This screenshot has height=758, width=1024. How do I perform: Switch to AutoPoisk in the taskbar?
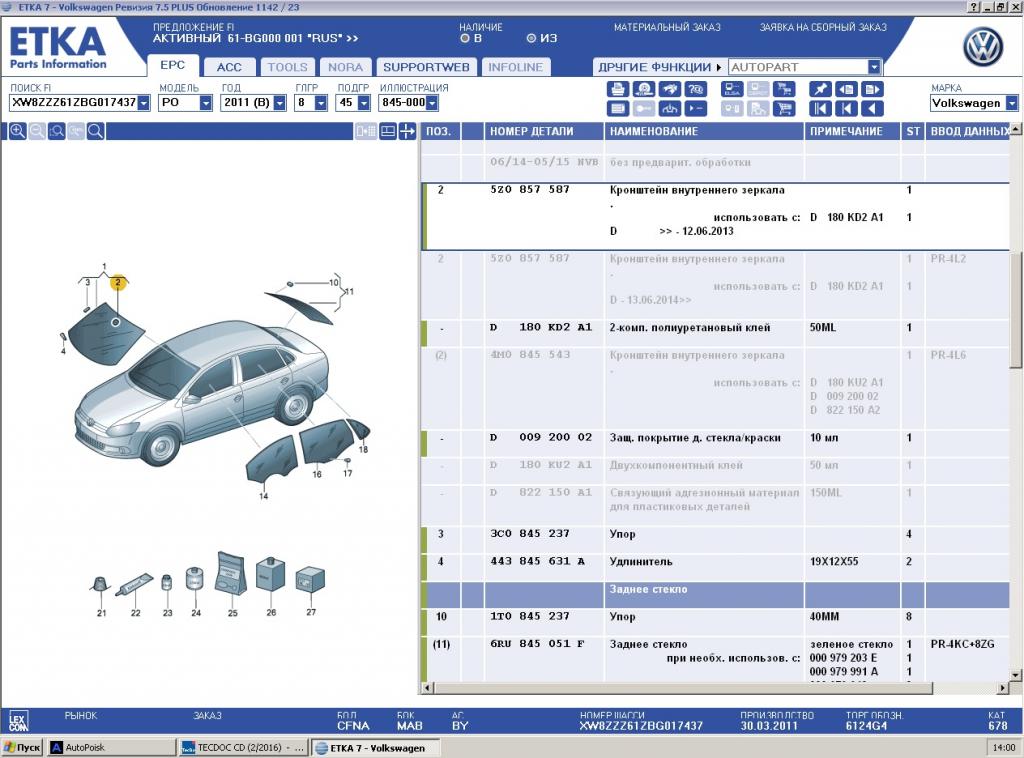111,748
